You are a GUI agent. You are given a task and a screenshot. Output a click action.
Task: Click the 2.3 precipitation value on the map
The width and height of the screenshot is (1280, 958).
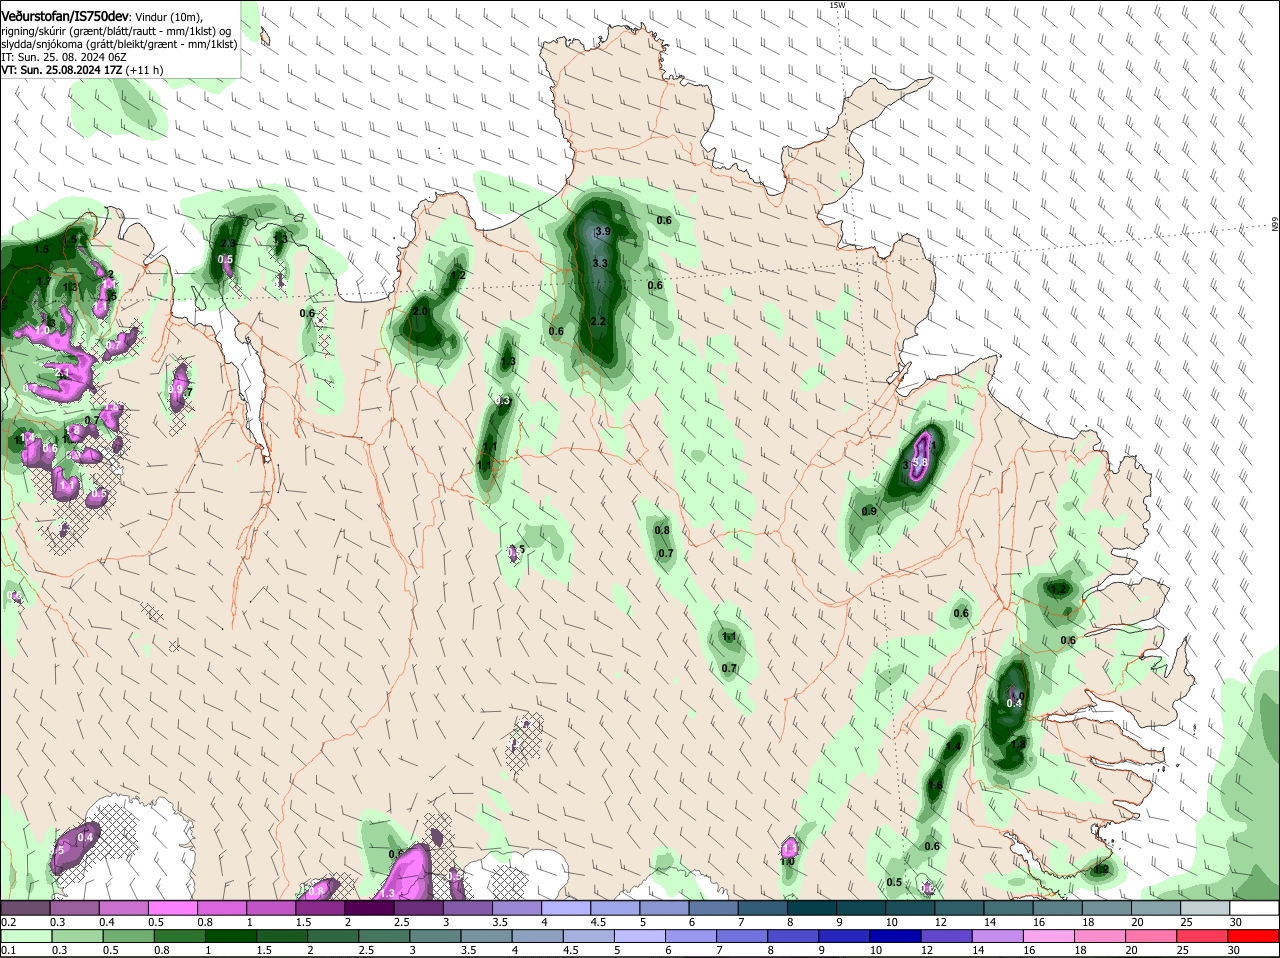point(228,243)
